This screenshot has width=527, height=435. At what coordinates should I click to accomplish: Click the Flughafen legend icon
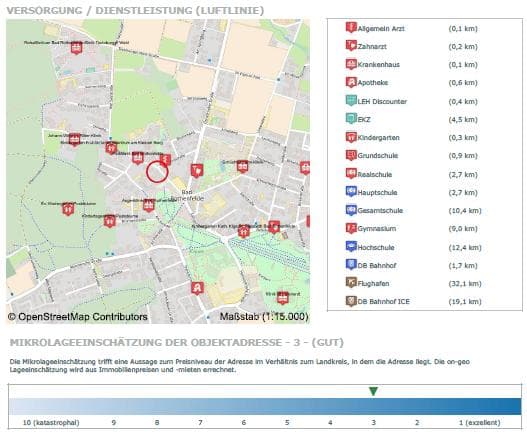(x=351, y=283)
